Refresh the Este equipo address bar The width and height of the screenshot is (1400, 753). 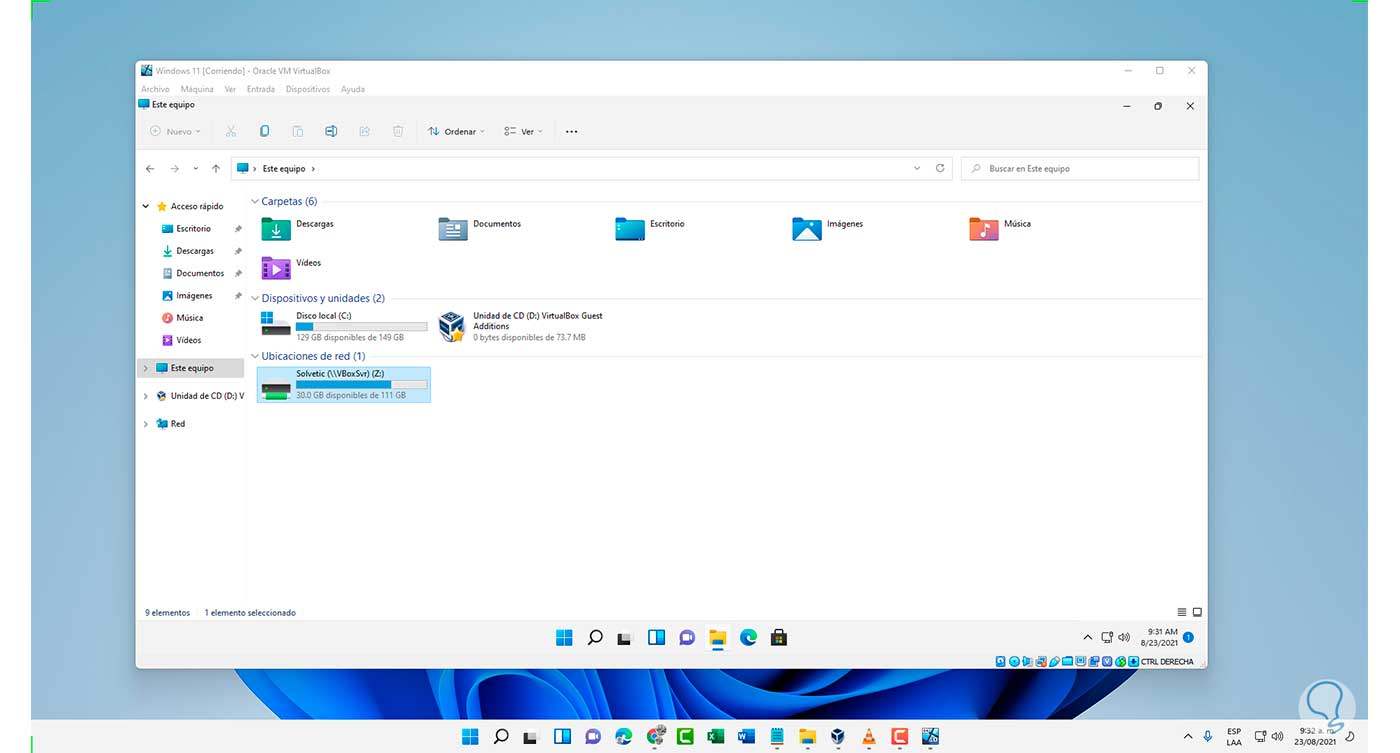coord(940,168)
